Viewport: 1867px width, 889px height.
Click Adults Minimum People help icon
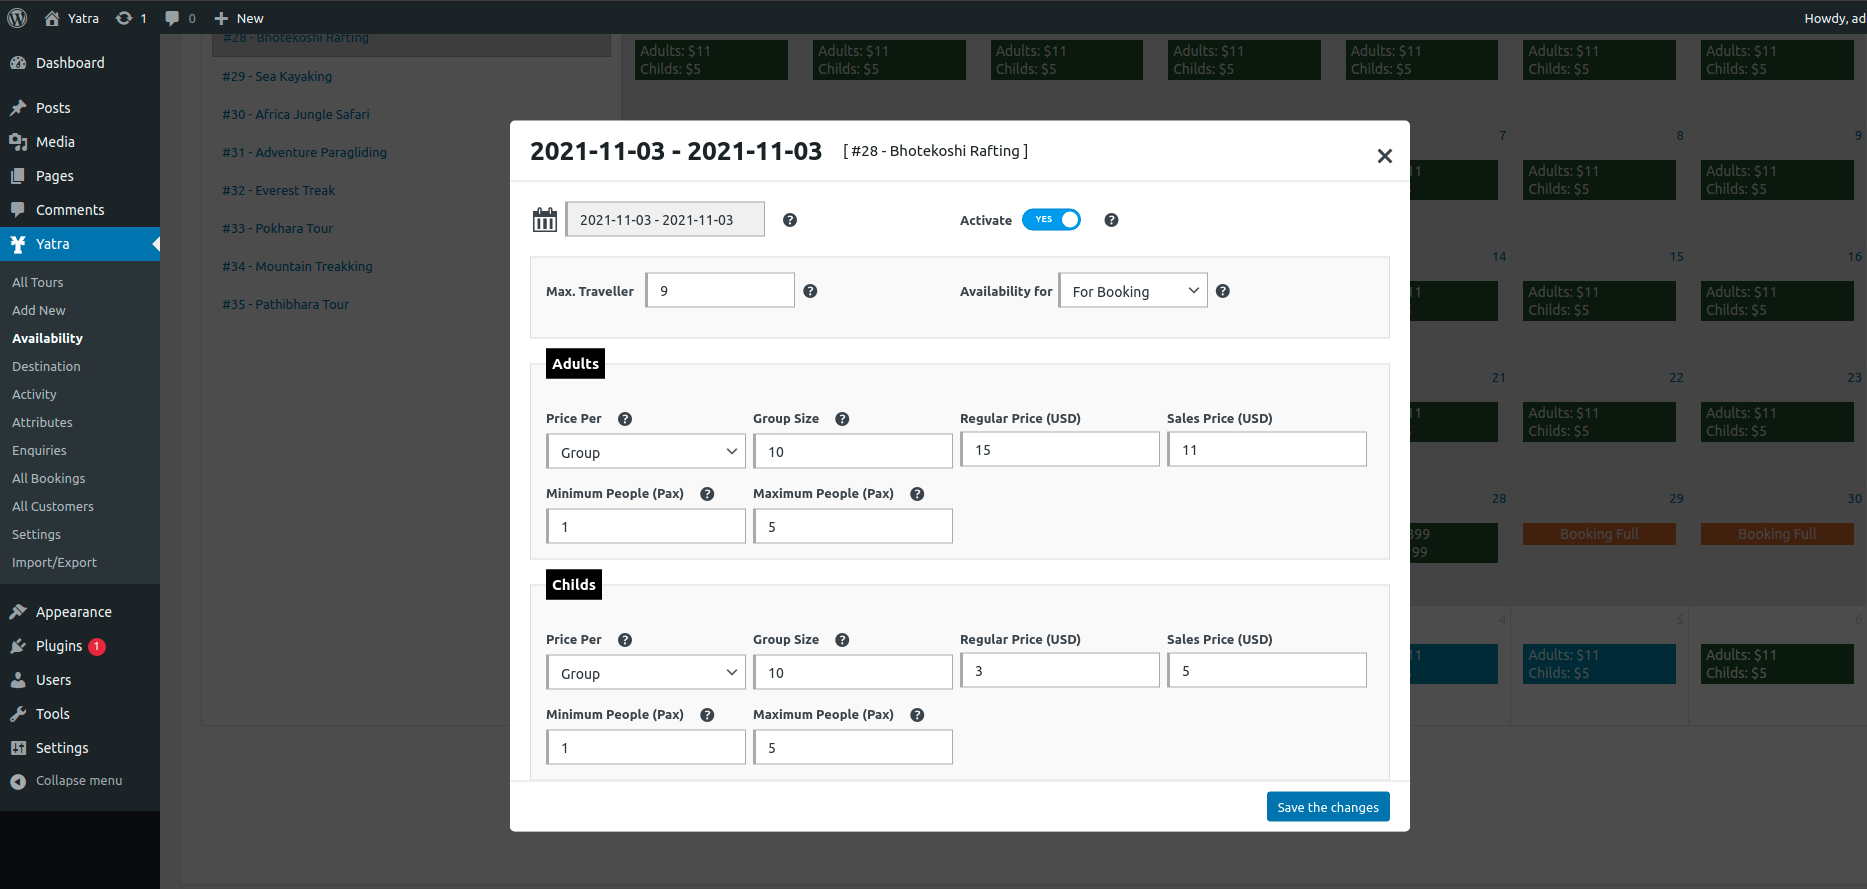click(707, 494)
